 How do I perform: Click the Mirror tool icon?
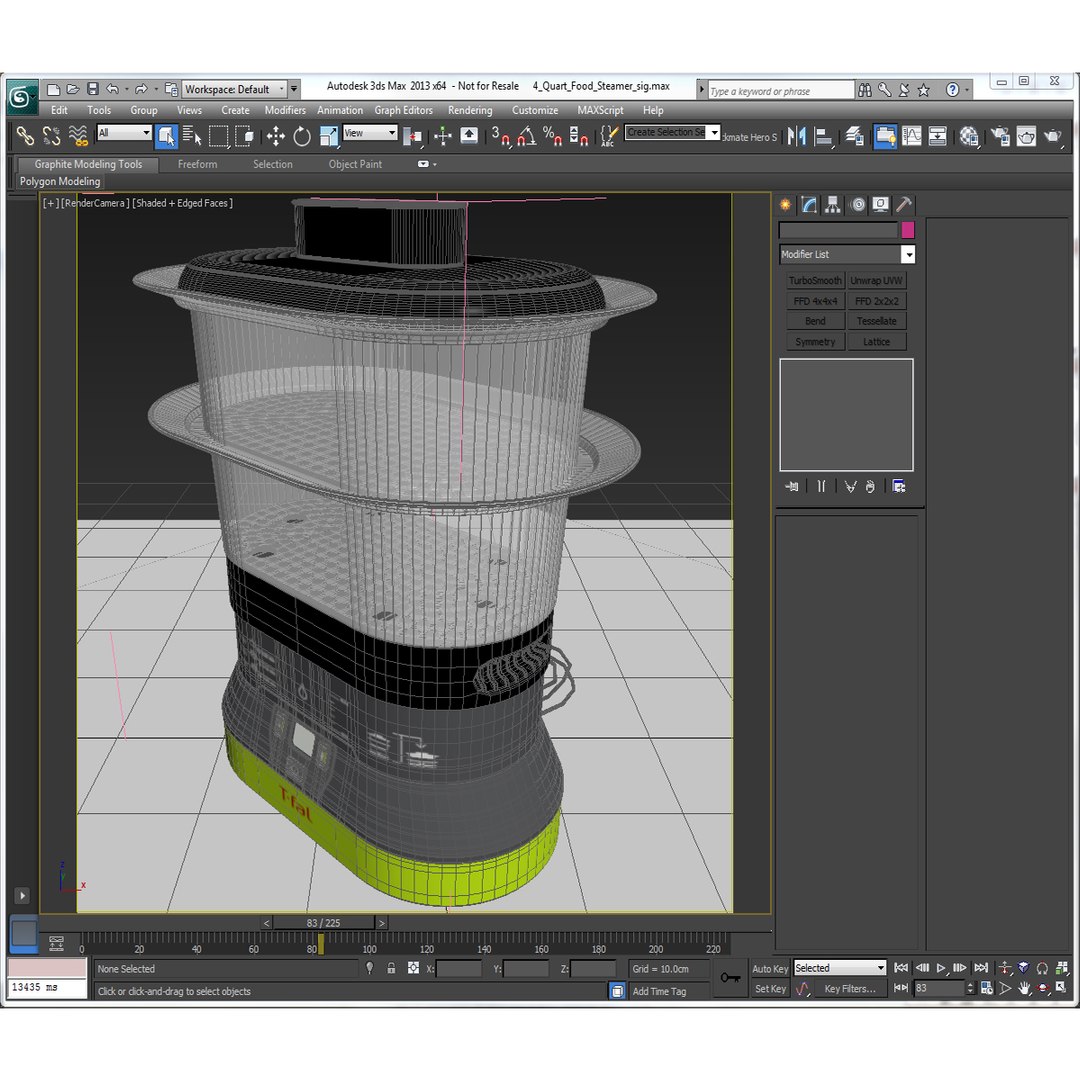point(797,136)
